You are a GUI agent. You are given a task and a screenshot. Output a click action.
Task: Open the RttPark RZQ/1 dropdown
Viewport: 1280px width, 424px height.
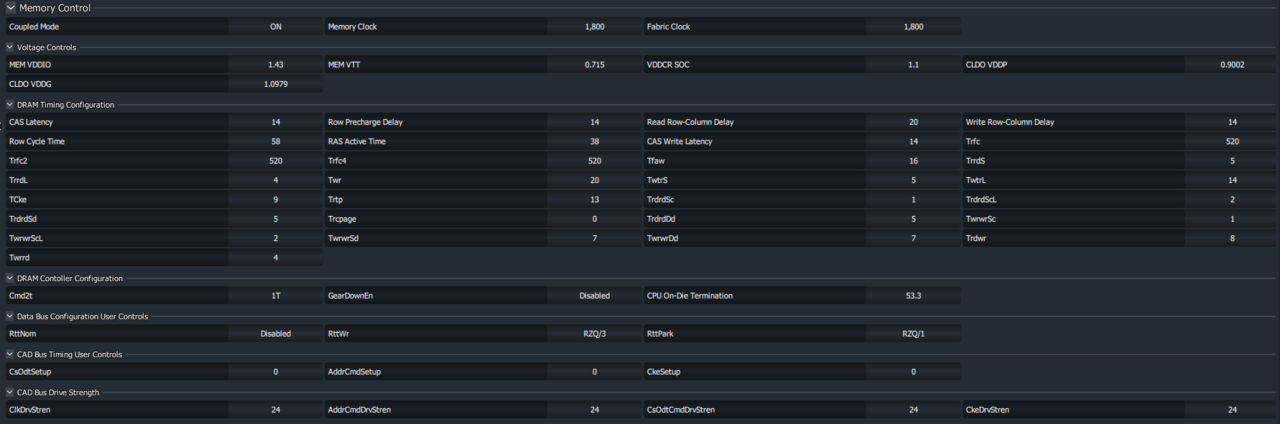point(913,334)
